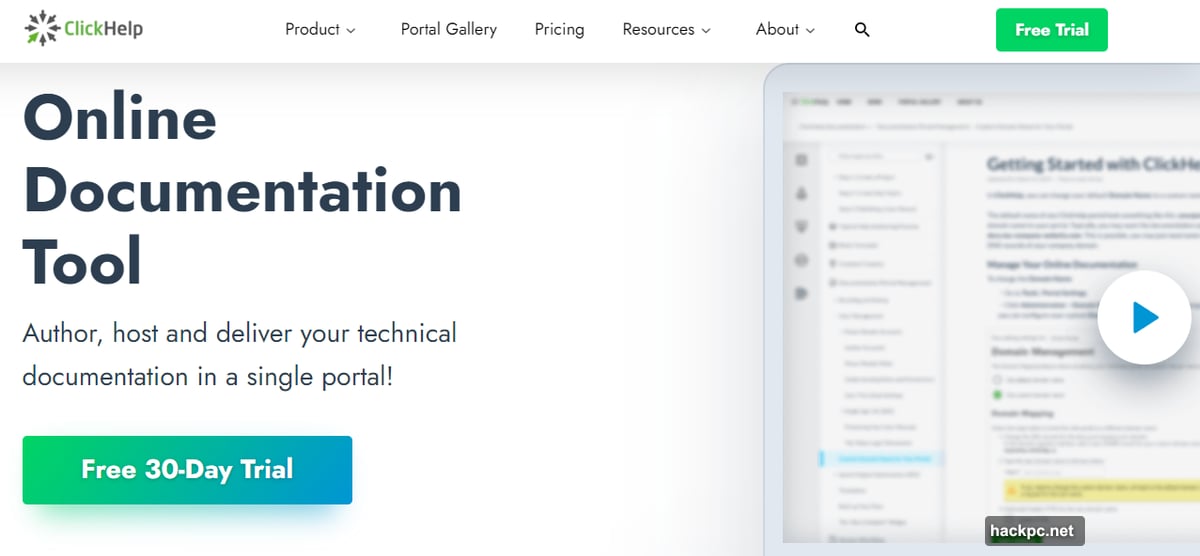Click the bottom tag icon in the preview sidebar
Viewport: 1200px width, 556px height.
pyautogui.click(x=801, y=293)
